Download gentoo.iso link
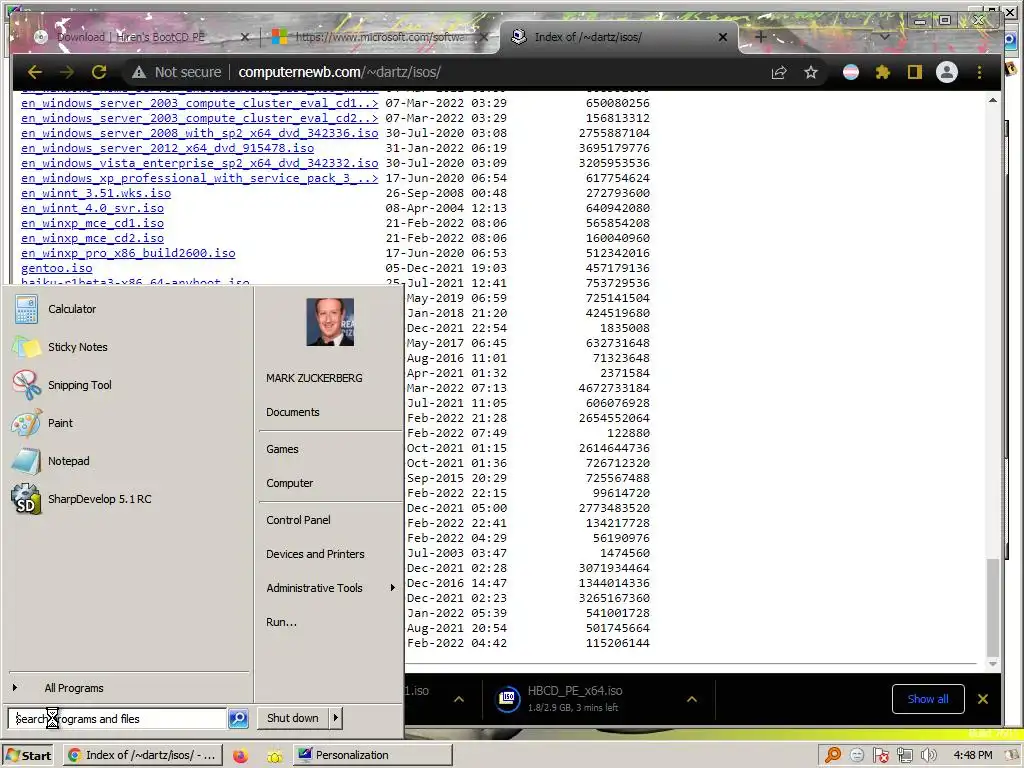This screenshot has height=768, width=1024. [x=56, y=268]
